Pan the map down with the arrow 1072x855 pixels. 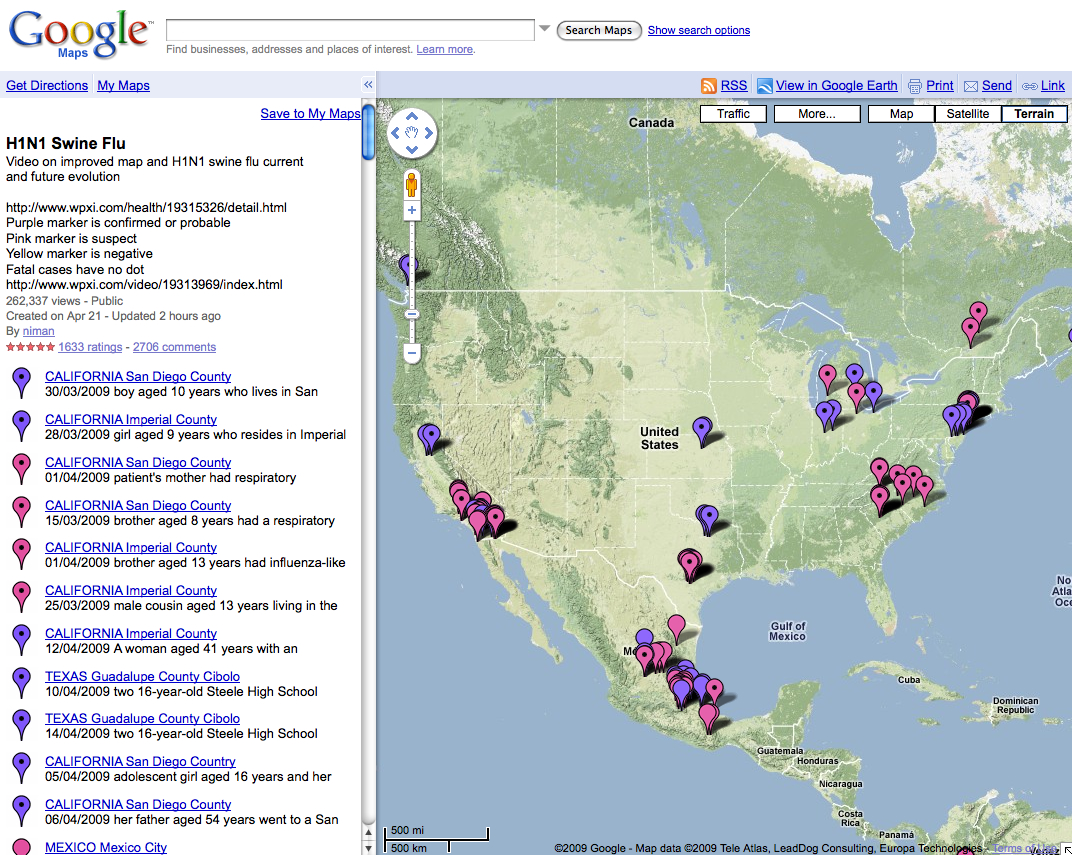coord(412,150)
